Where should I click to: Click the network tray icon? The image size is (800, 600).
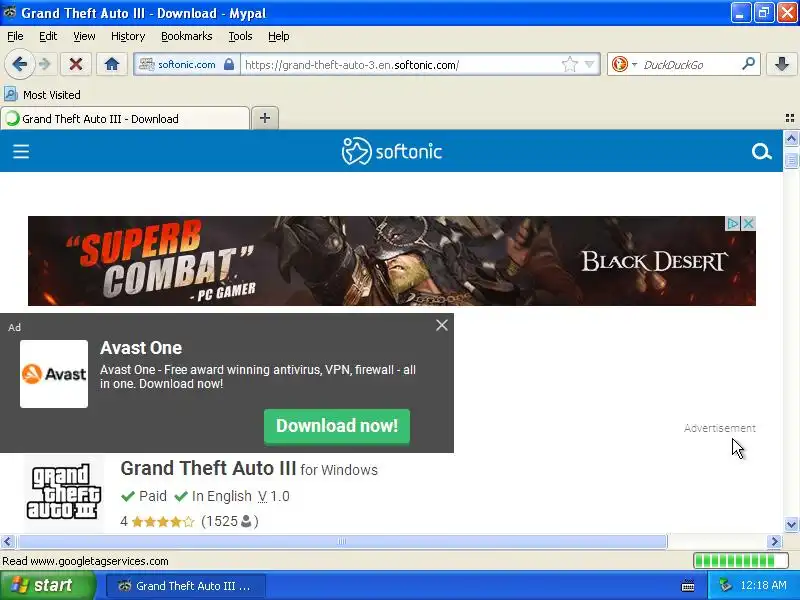725,585
